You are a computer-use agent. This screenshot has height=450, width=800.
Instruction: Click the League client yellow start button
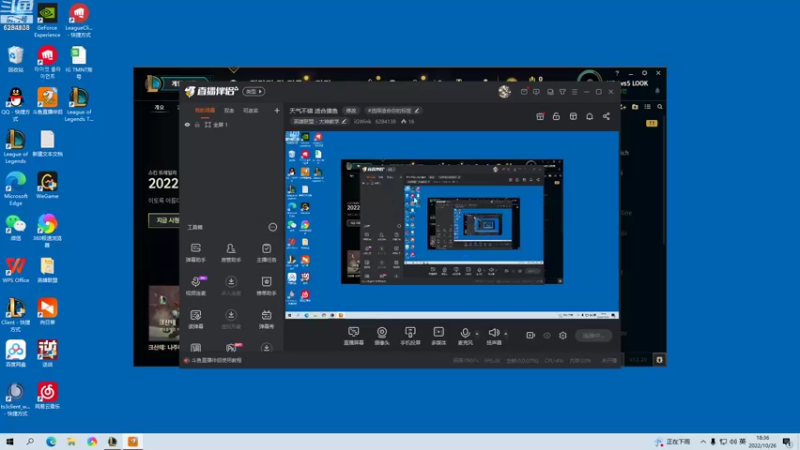click(x=164, y=220)
